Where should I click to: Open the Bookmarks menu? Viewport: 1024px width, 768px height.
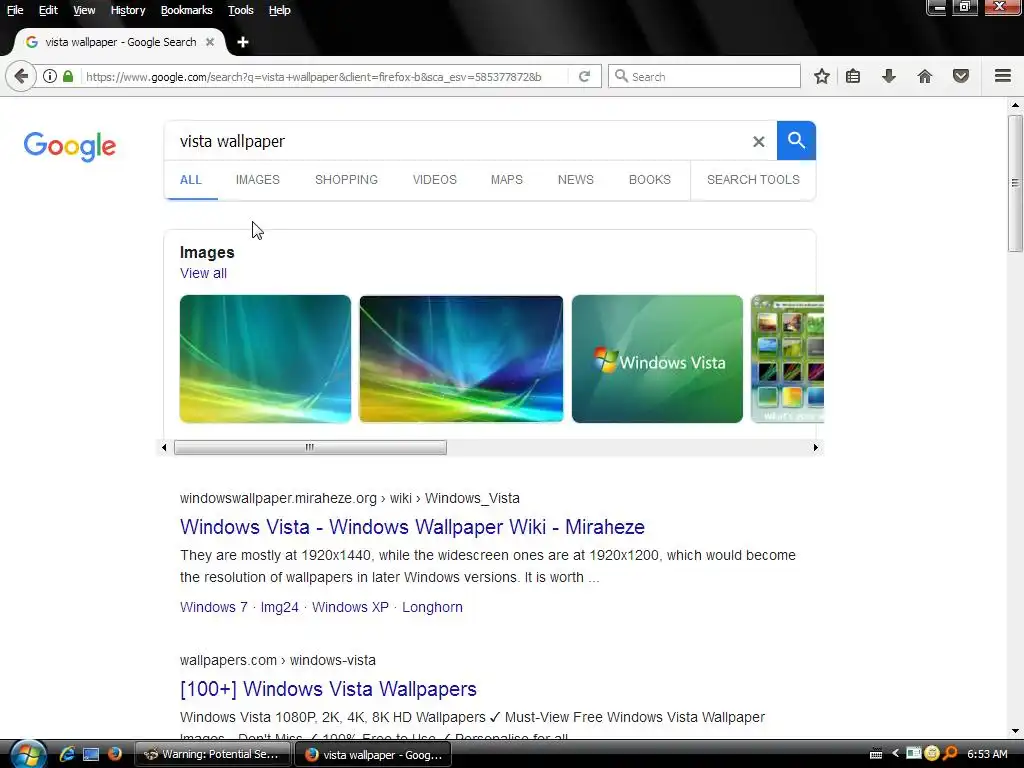click(x=186, y=10)
